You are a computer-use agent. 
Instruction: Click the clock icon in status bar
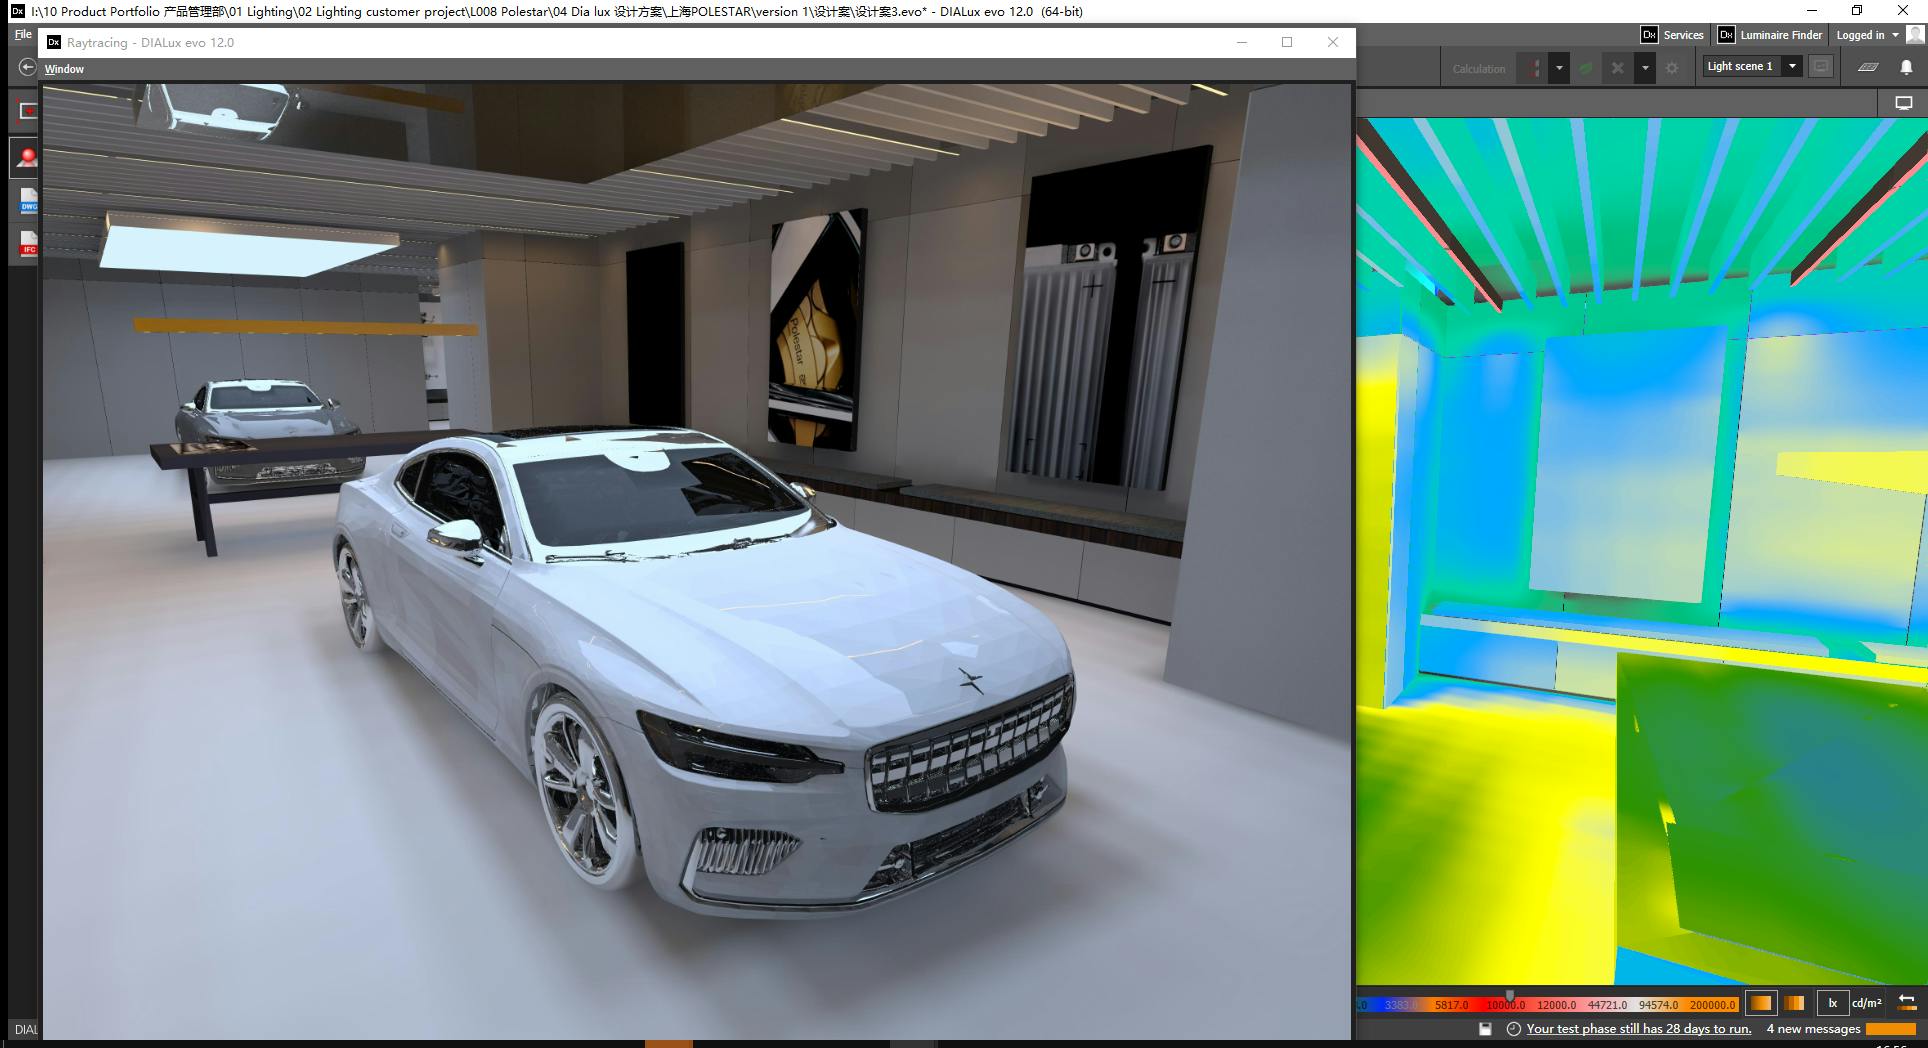pyautogui.click(x=1513, y=1029)
